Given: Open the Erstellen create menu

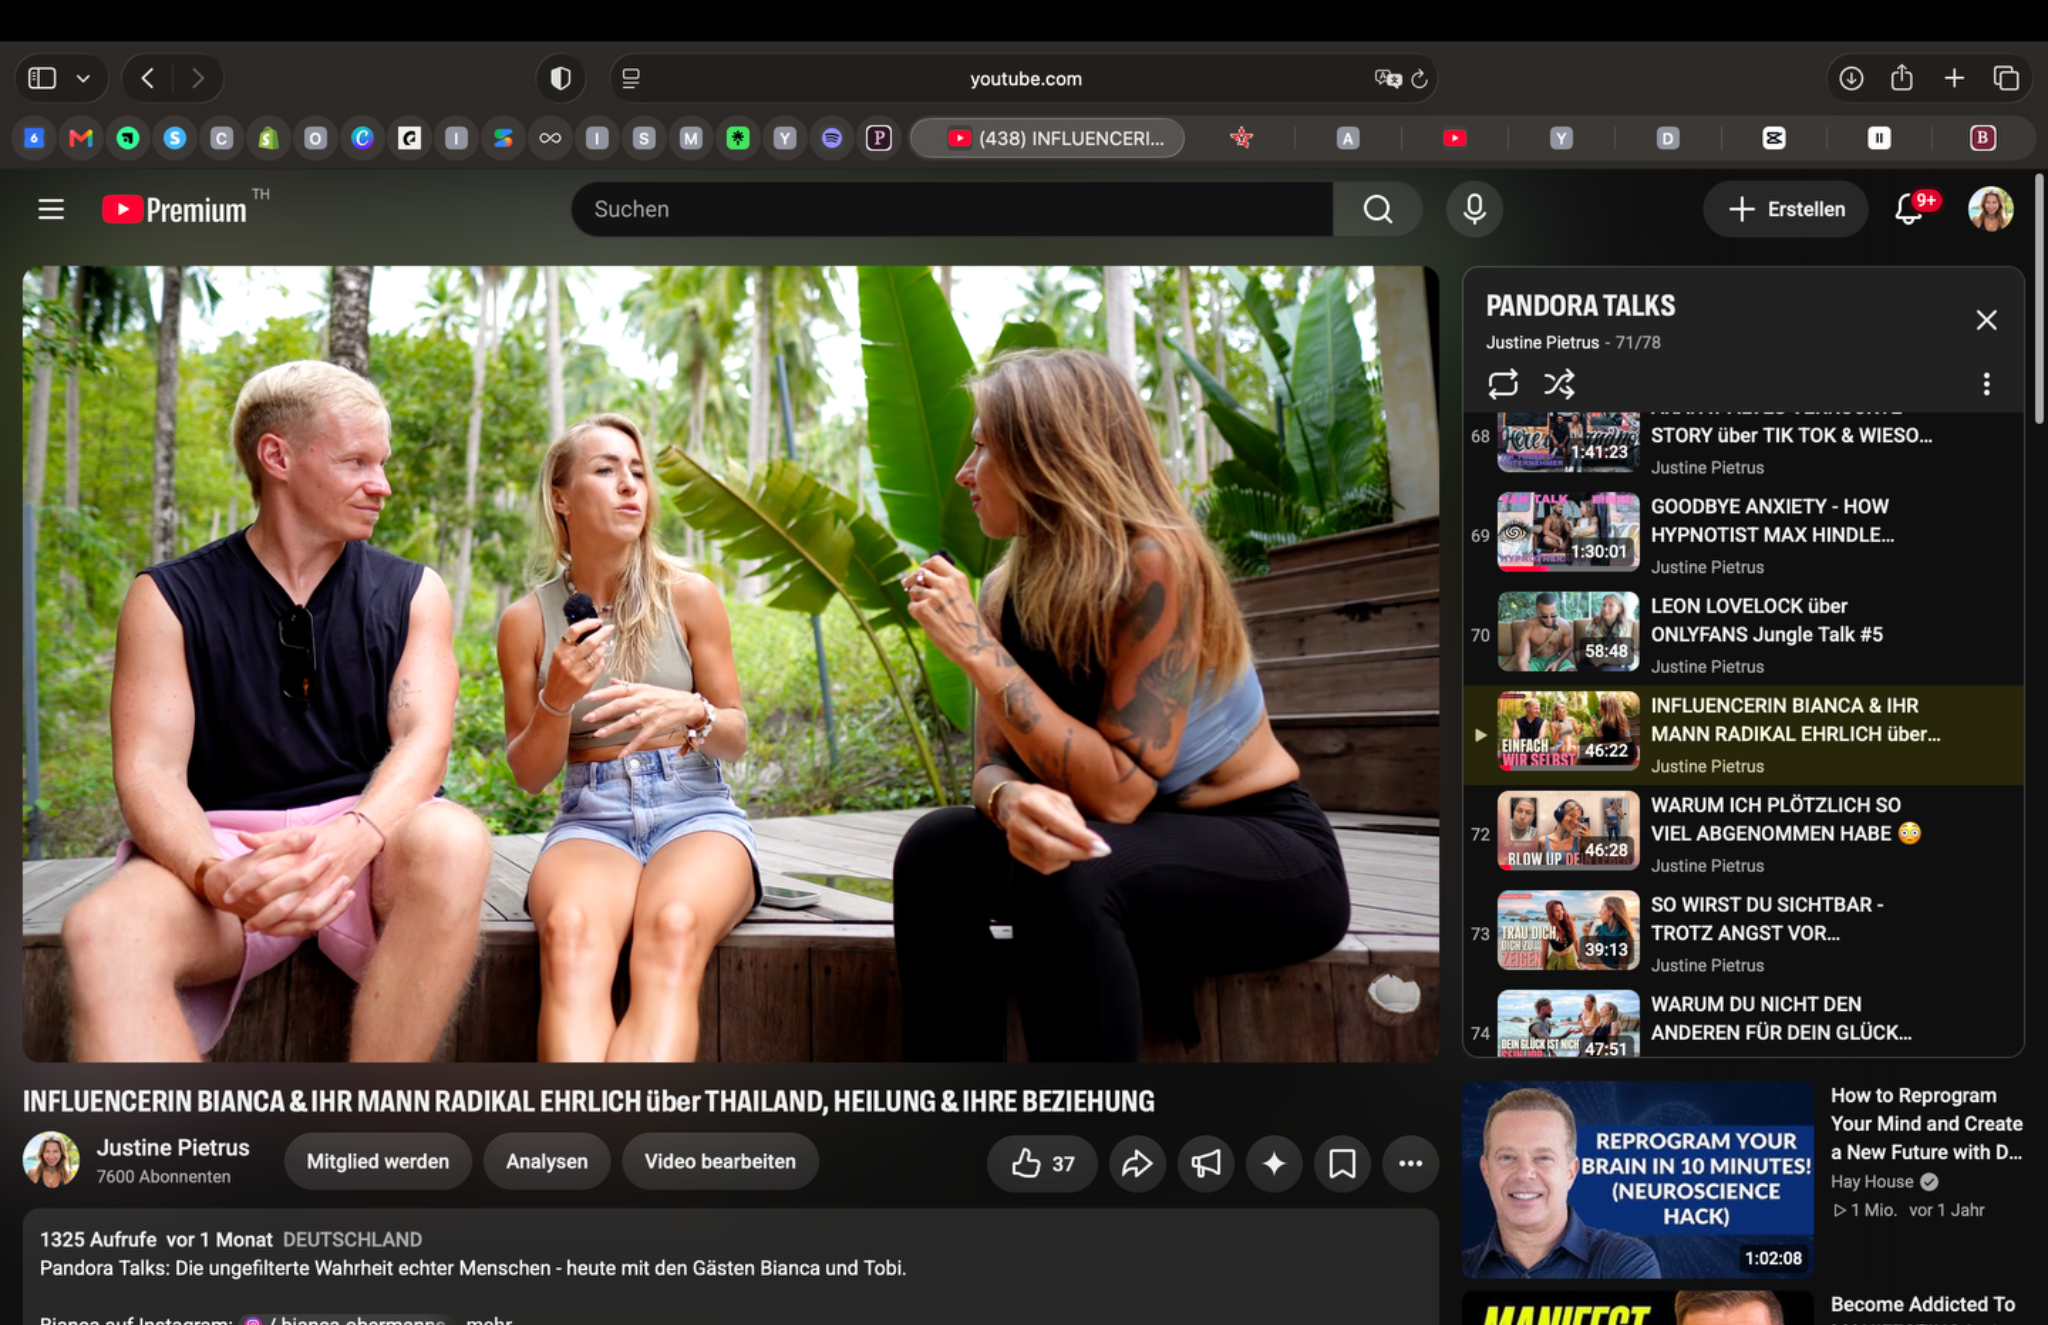Looking at the screenshot, I should 1786,209.
